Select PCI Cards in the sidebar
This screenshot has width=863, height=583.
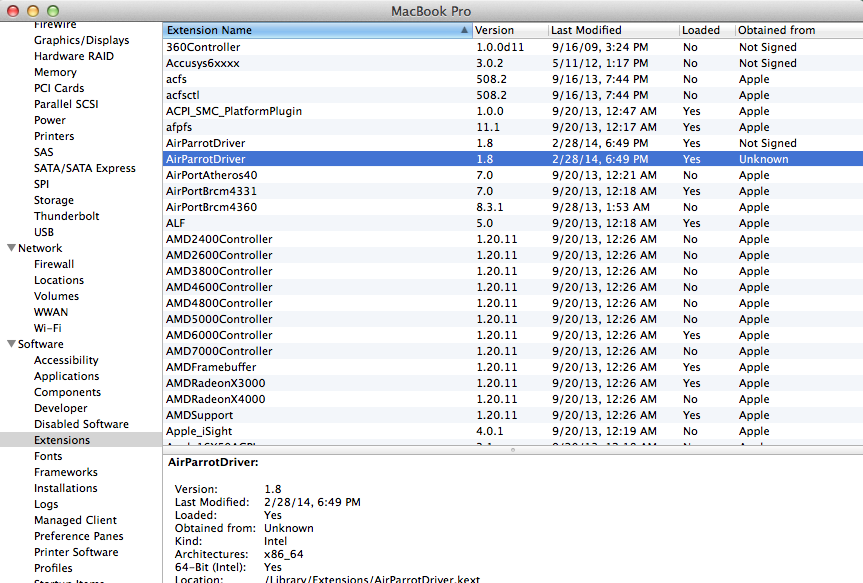click(x=59, y=88)
